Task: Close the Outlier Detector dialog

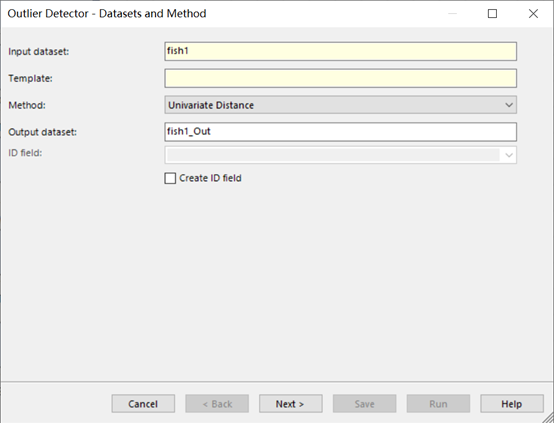Action: [x=533, y=14]
